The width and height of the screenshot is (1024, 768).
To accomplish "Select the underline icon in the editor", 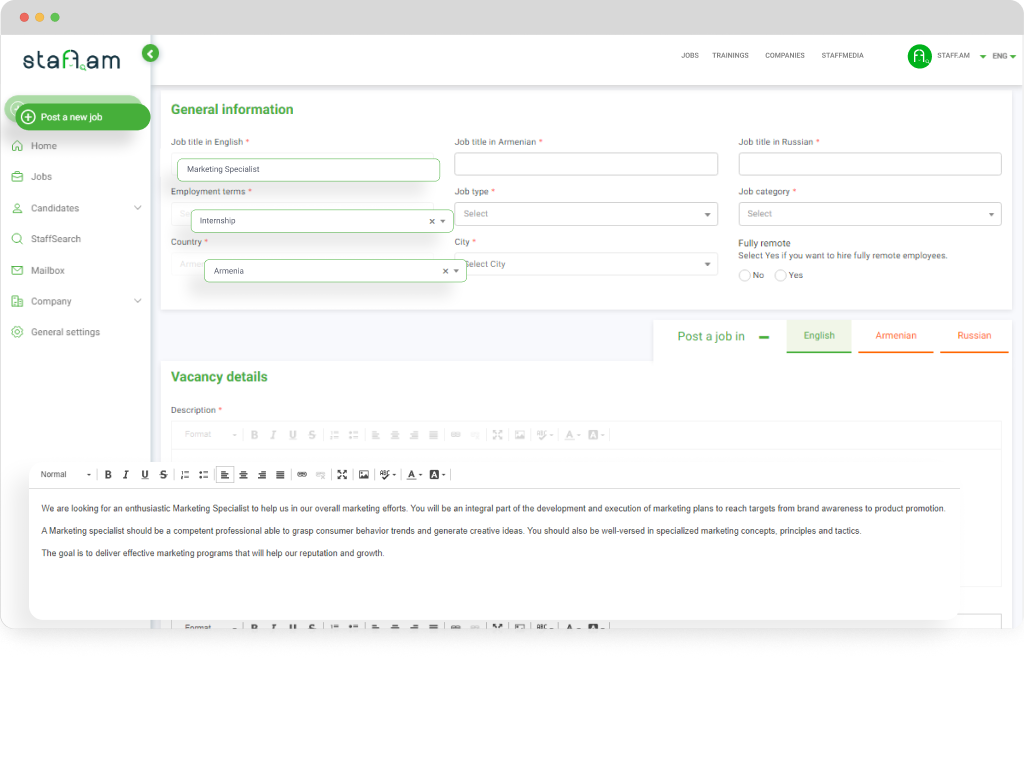I will (x=145, y=474).
